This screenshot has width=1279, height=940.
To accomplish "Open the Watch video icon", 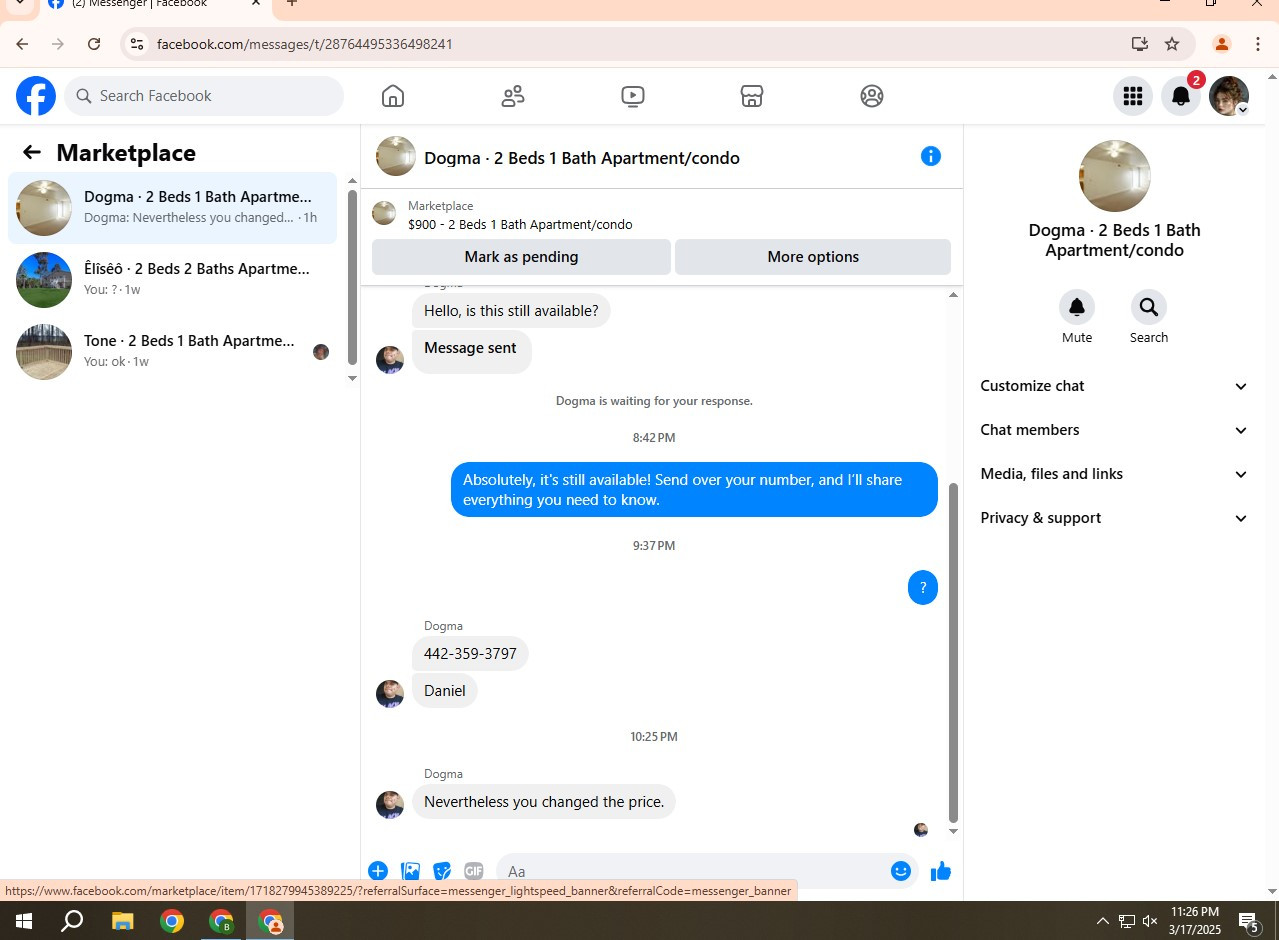I will [632, 96].
